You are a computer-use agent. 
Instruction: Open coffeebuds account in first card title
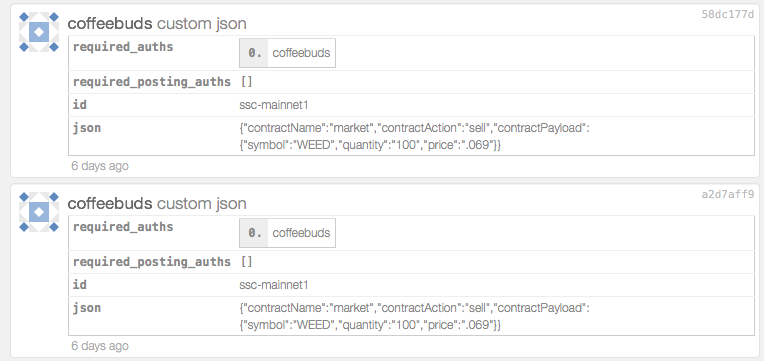pyautogui.click(x=110, y=23)
